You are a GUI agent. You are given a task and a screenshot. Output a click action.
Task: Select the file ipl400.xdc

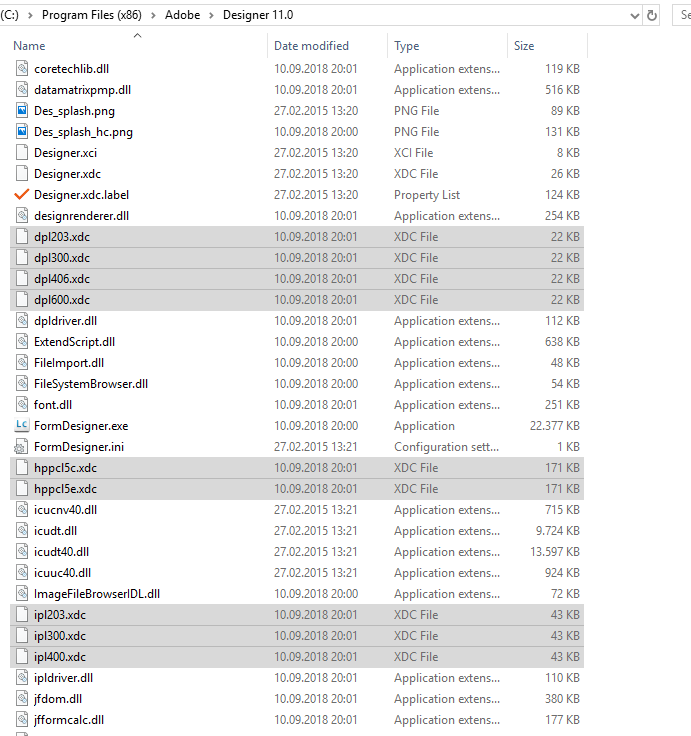point(297,657)
